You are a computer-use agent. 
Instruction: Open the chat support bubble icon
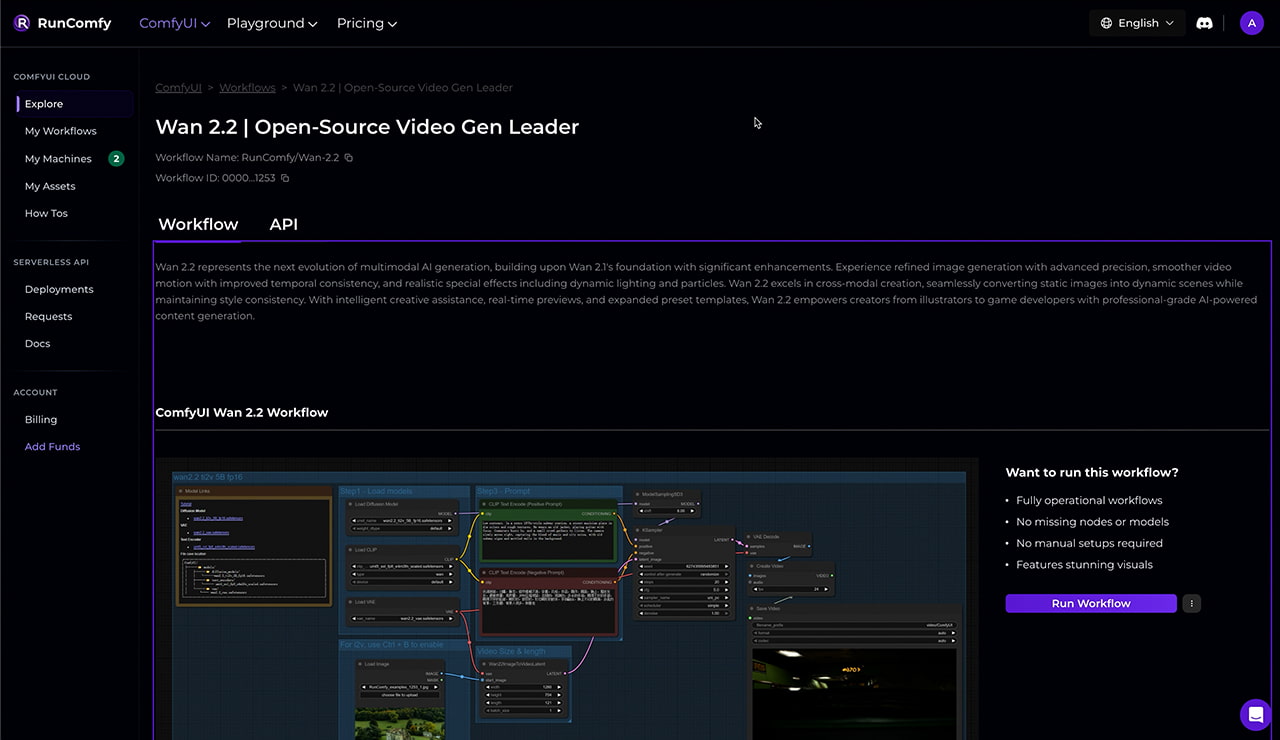[1255, 714]
